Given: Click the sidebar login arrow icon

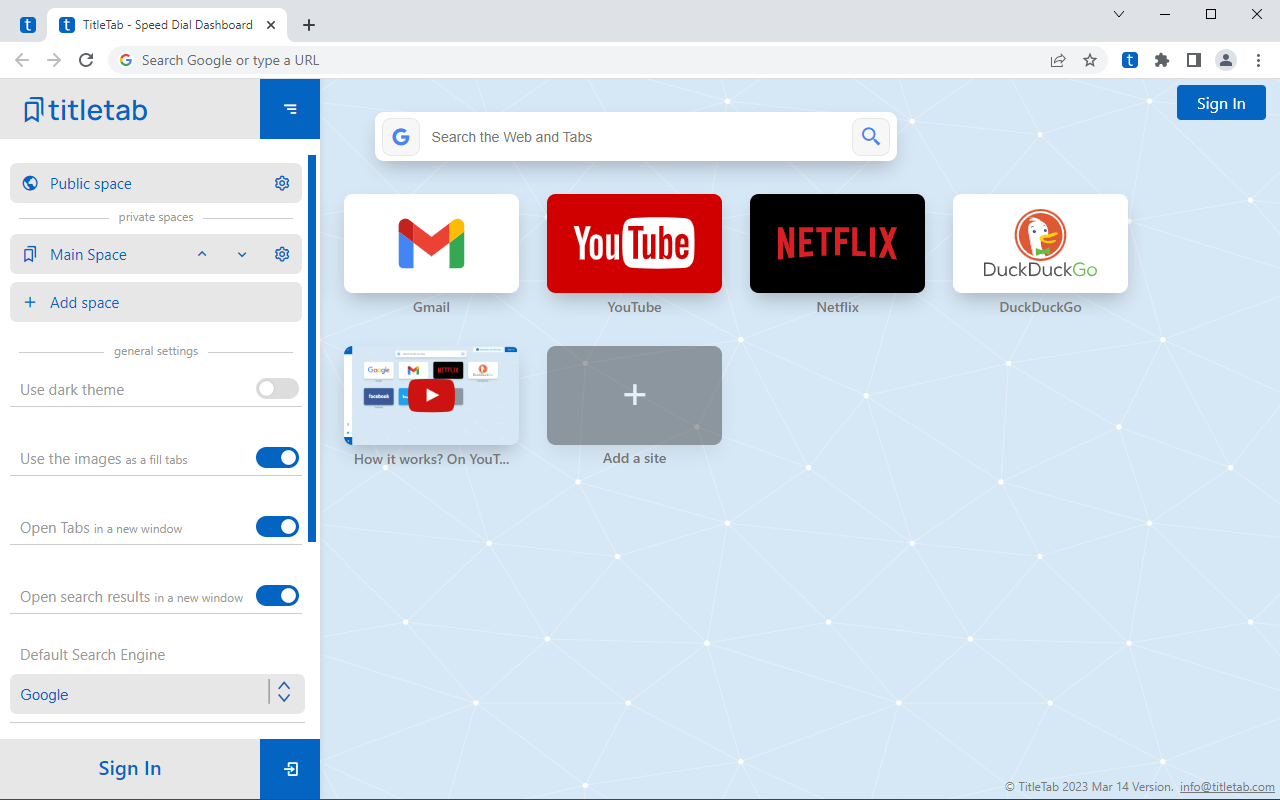Looking at the screenshot, I should click(290, 769).
